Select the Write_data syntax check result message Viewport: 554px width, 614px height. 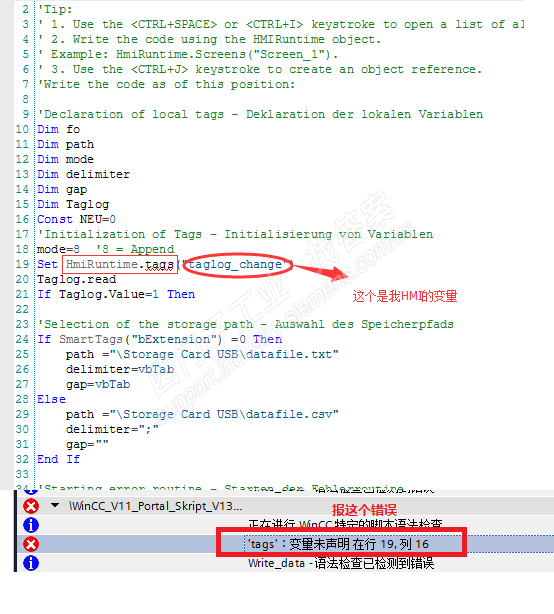(341, 563)
